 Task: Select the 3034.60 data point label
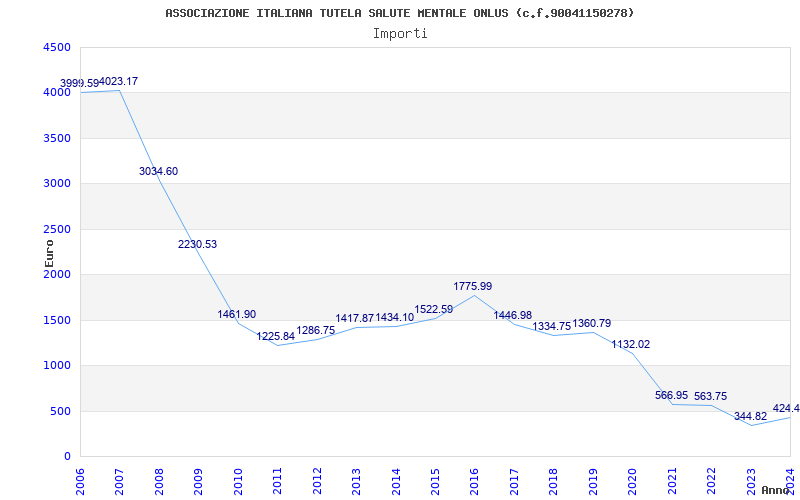[159, 171]
